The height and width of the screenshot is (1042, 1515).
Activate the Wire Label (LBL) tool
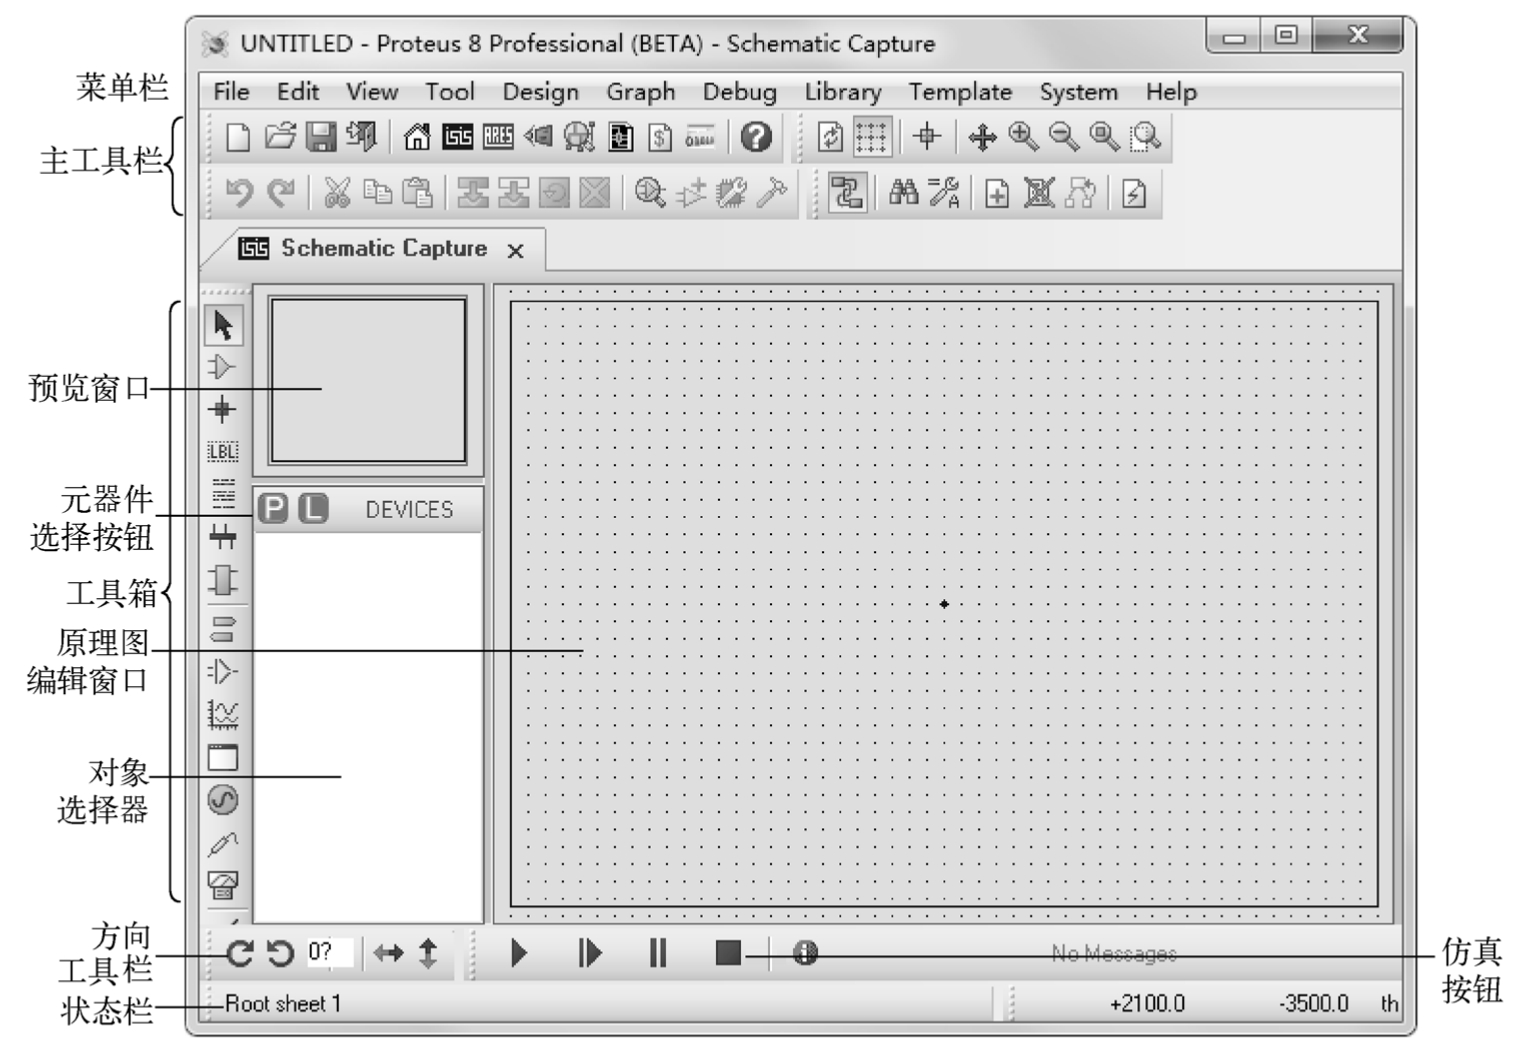(x=222, y=452)
